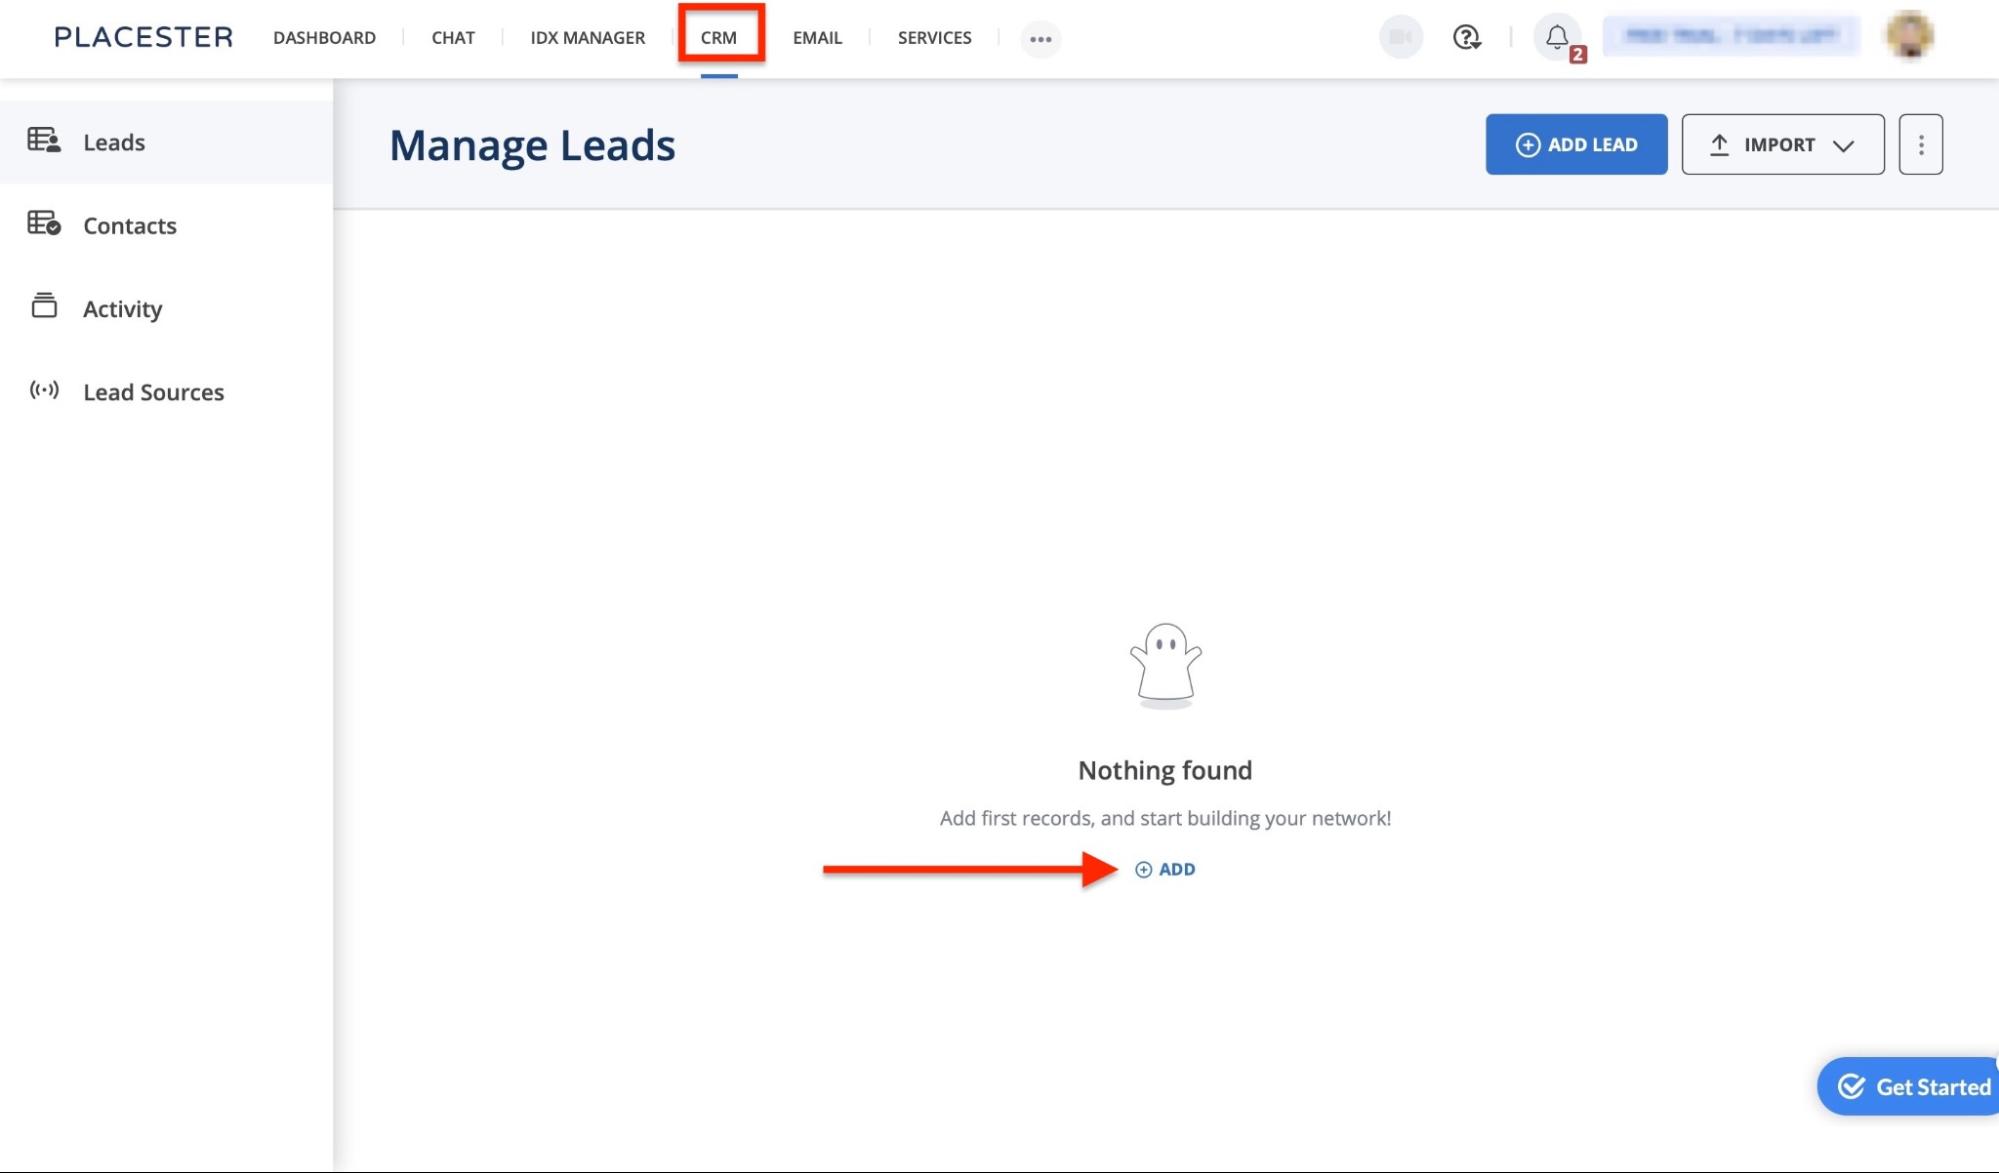This screenshot has height=1173, width=1999.
Task: Open the vertical three-dot menu near Import
Action: [1920, 144]
